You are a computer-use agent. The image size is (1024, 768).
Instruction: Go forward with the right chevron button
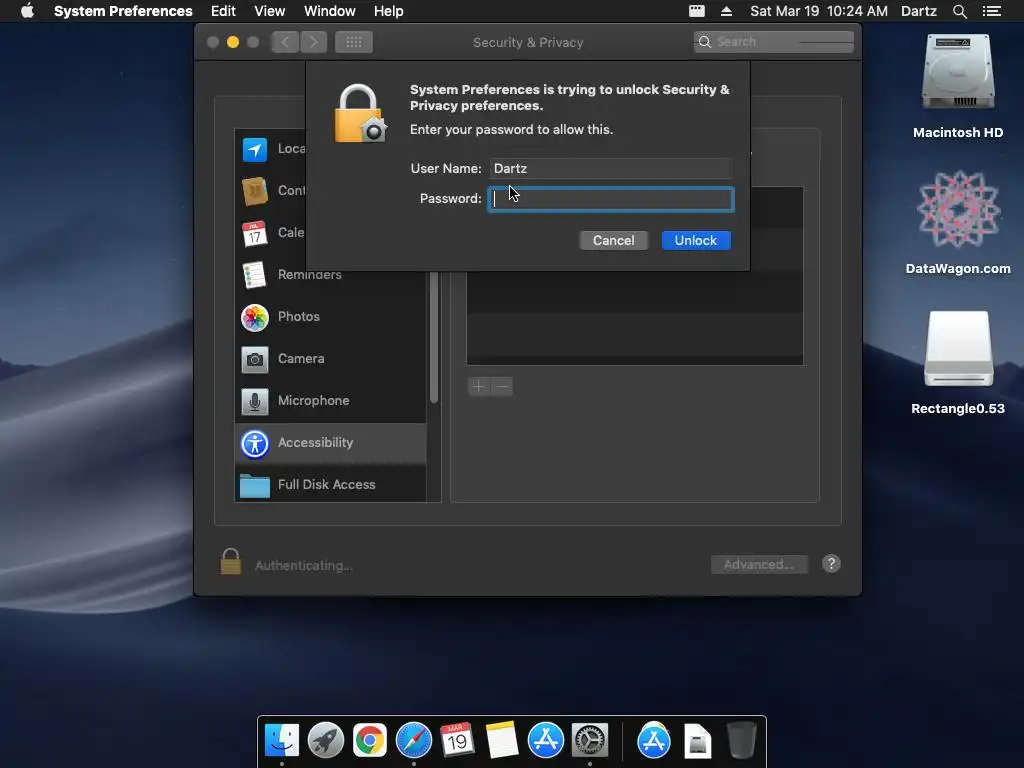[313, 42]
